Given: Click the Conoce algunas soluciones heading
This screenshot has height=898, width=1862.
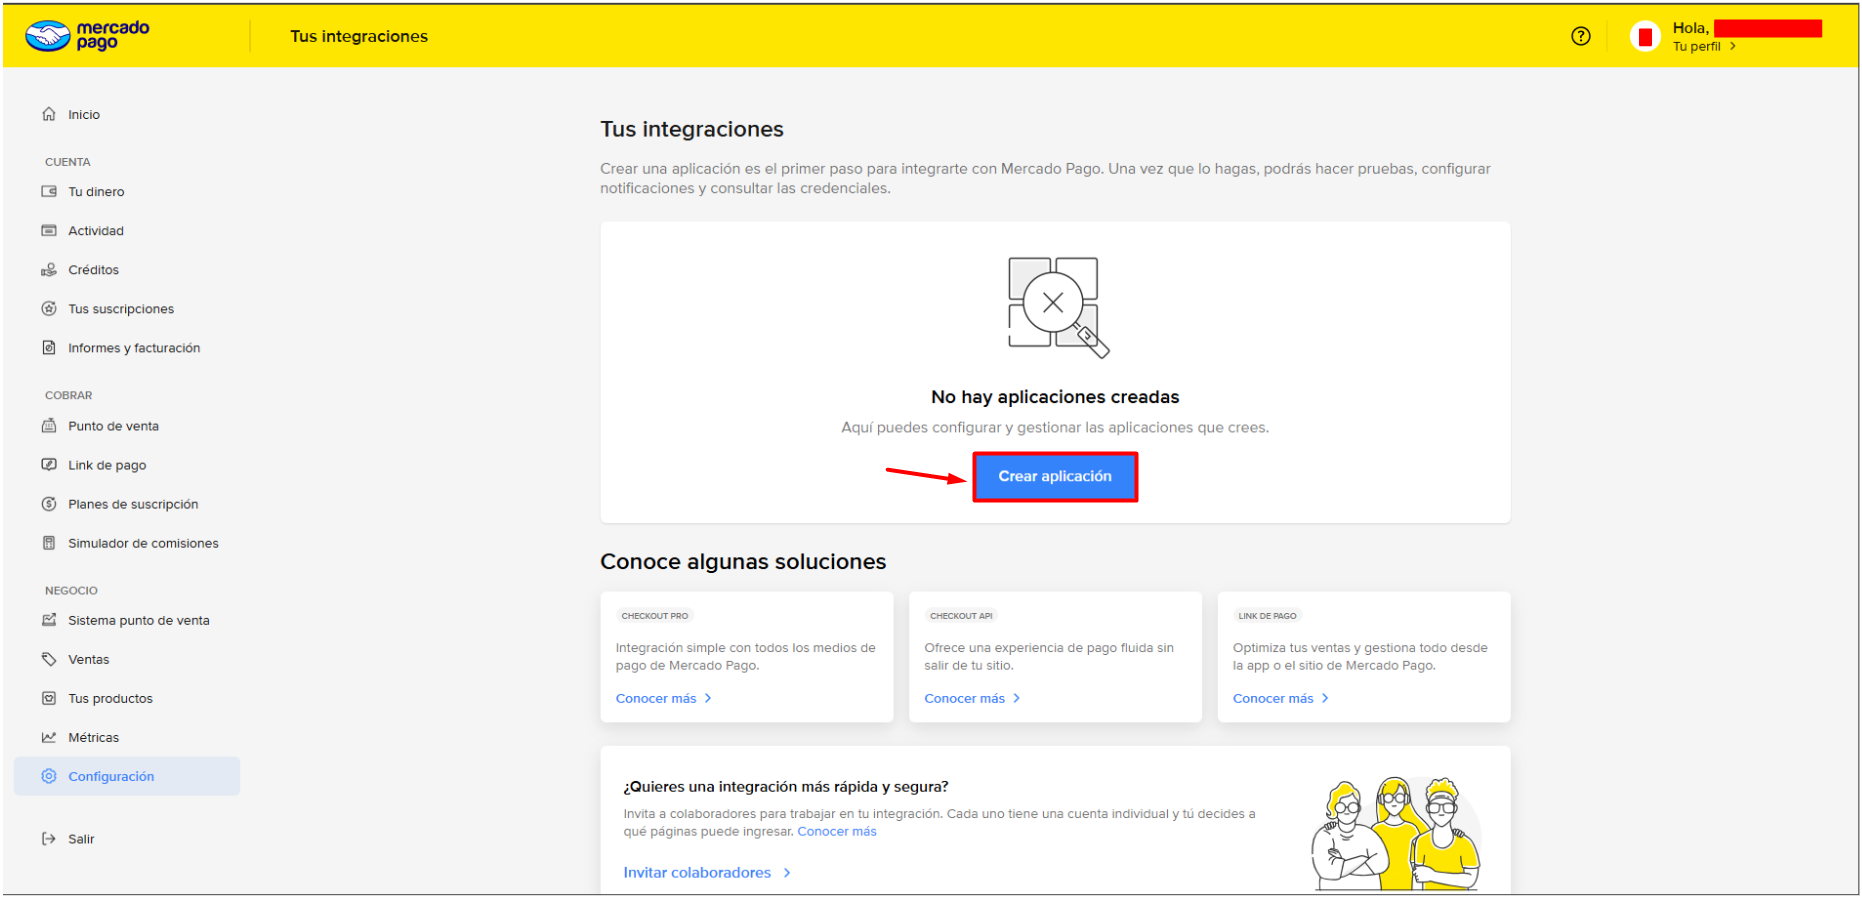Looking at the screenshot, I should pyautogui.click(x=743, y=562).
